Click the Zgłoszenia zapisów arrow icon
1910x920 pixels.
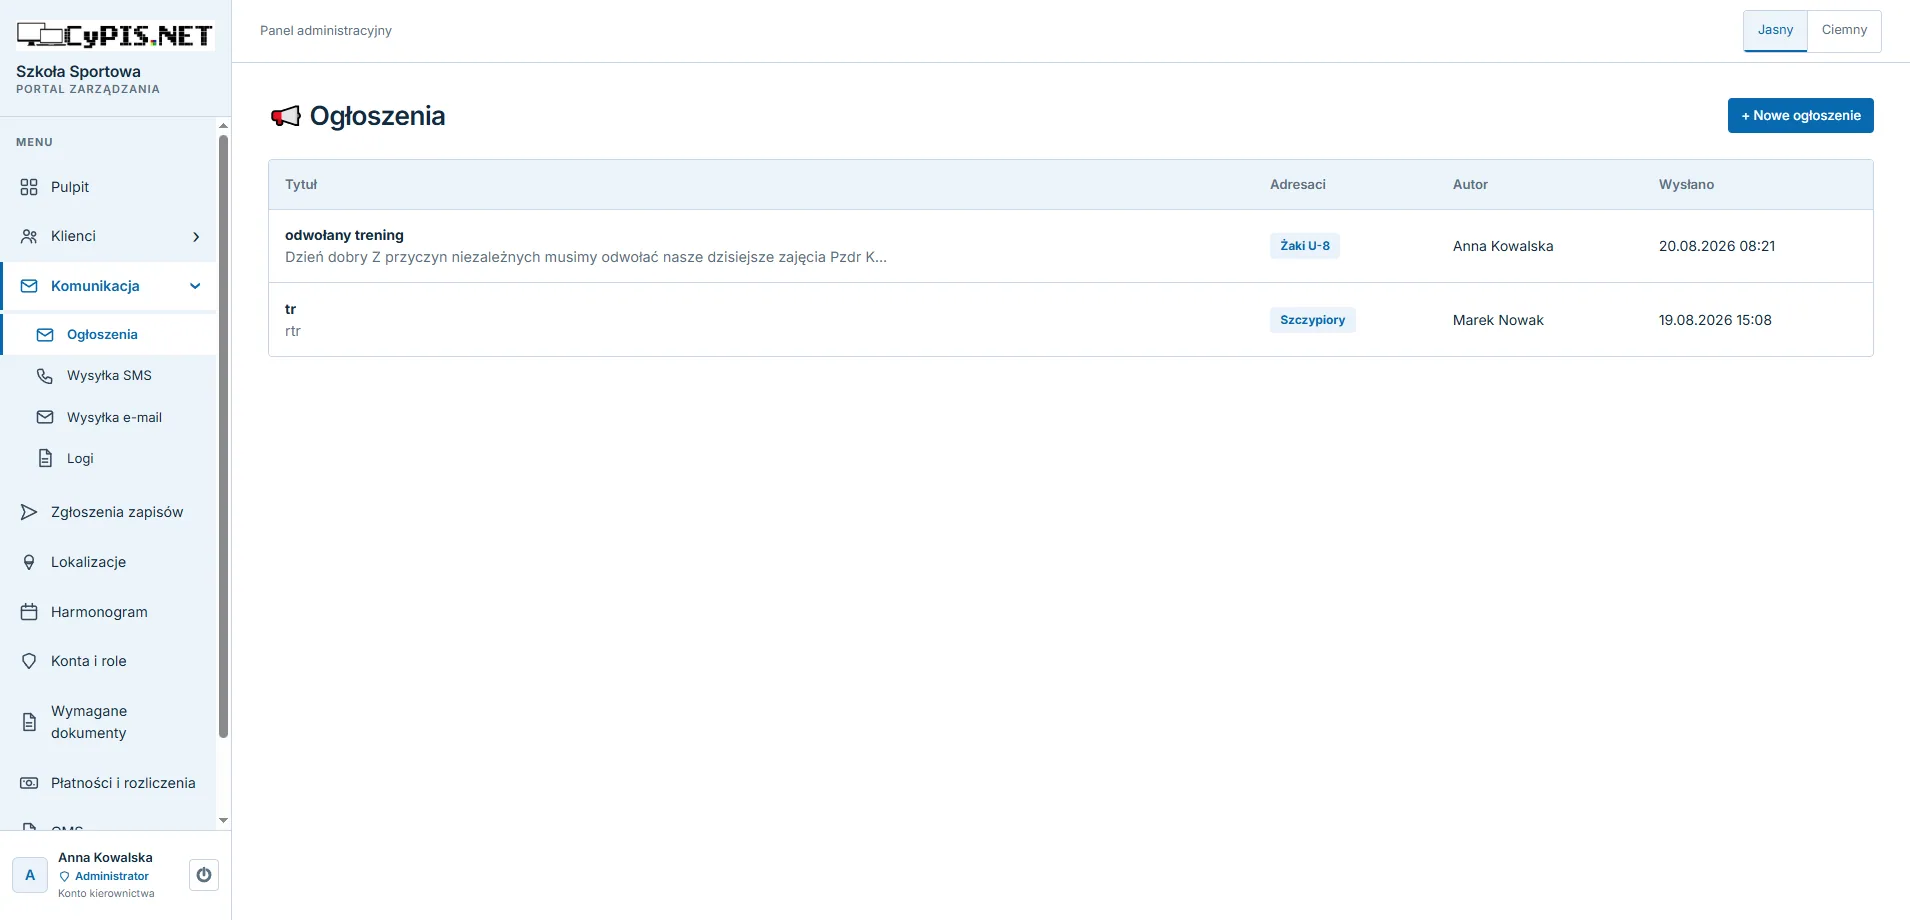29,512
